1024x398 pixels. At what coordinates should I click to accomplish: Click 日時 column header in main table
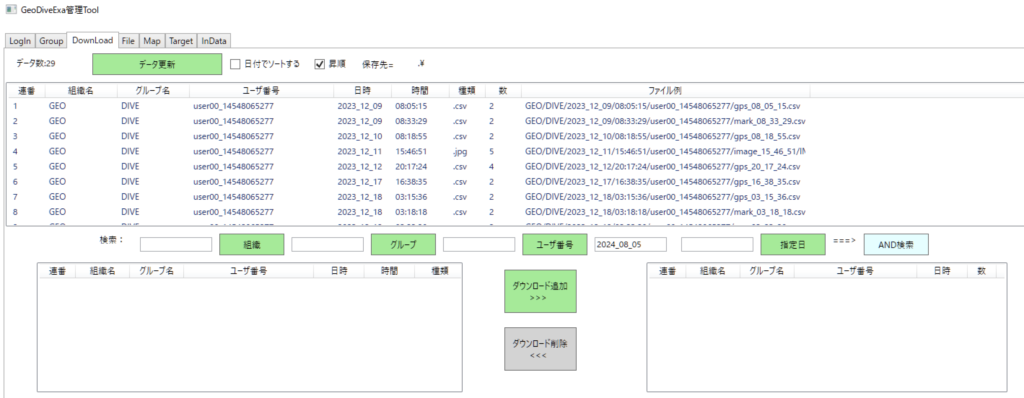click(362, 91)
